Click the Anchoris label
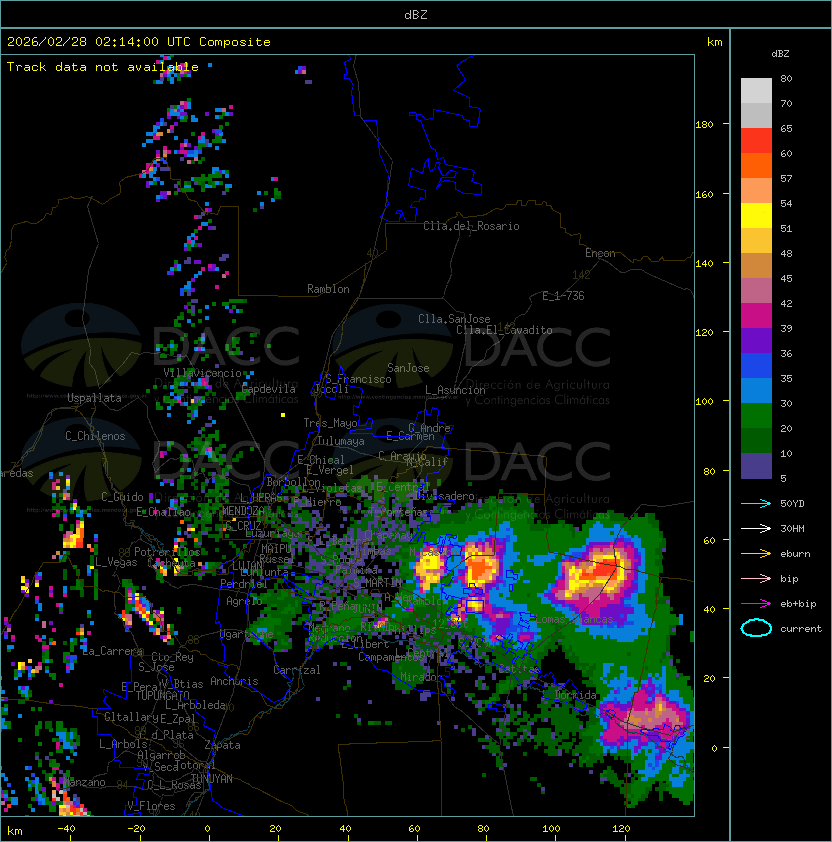 [x=234, y=681]
